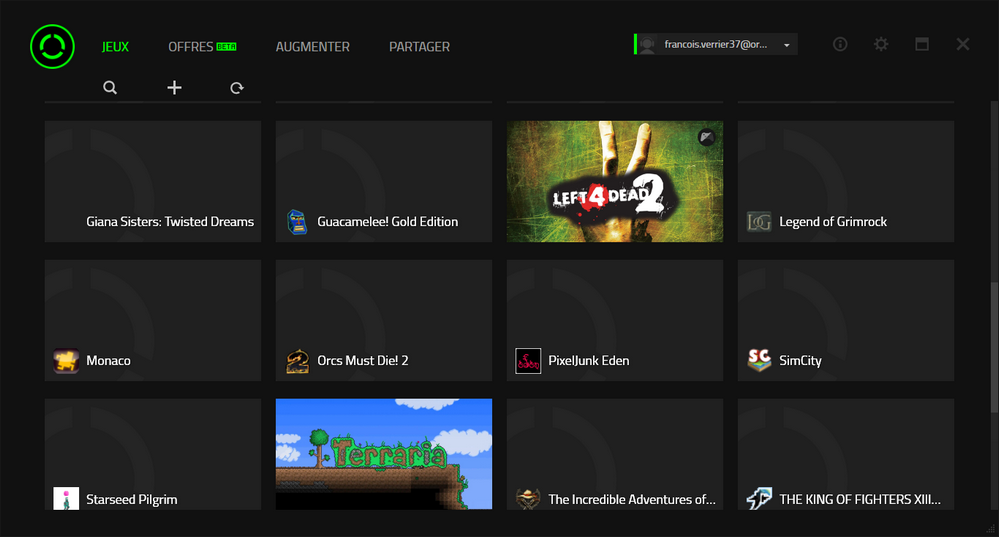
Task: Open the PARTAGER tab
Action: coord(419,47)
